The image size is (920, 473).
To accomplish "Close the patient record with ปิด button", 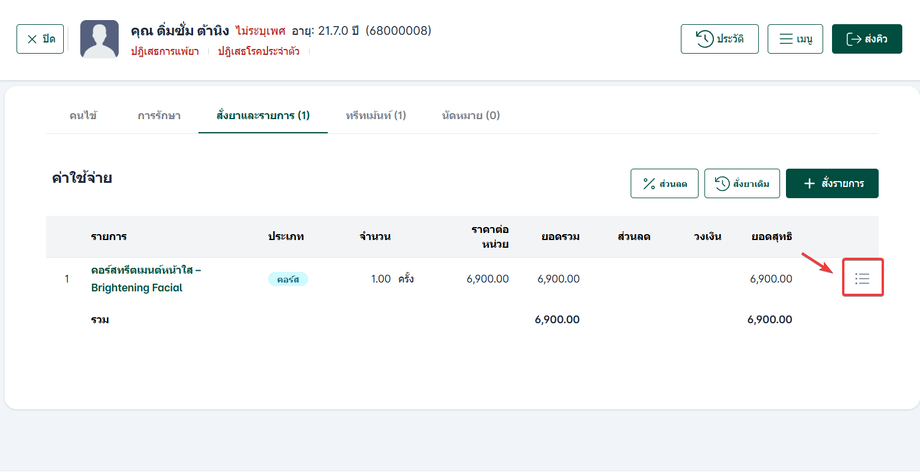I will (40, 39).
